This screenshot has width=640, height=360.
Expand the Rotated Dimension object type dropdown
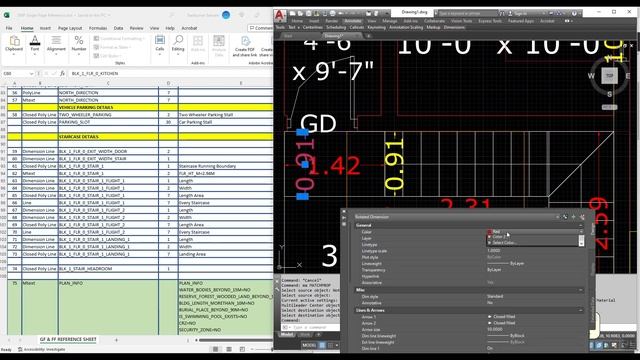click(x=558, y=217)
